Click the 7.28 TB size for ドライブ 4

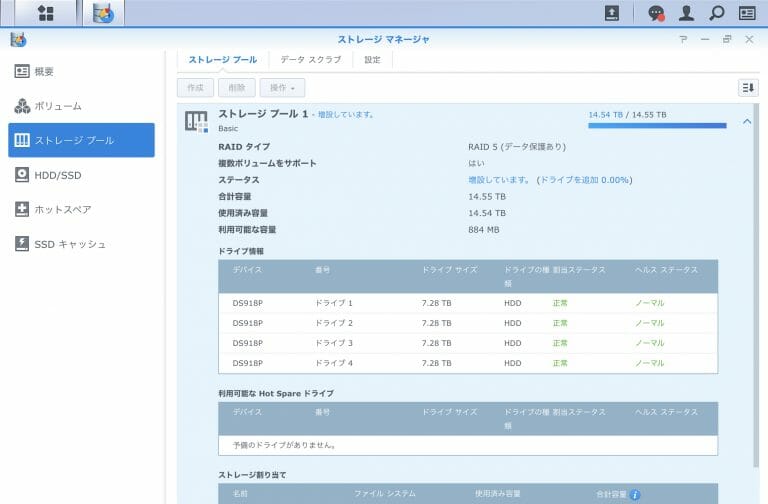tap(436, 363)
